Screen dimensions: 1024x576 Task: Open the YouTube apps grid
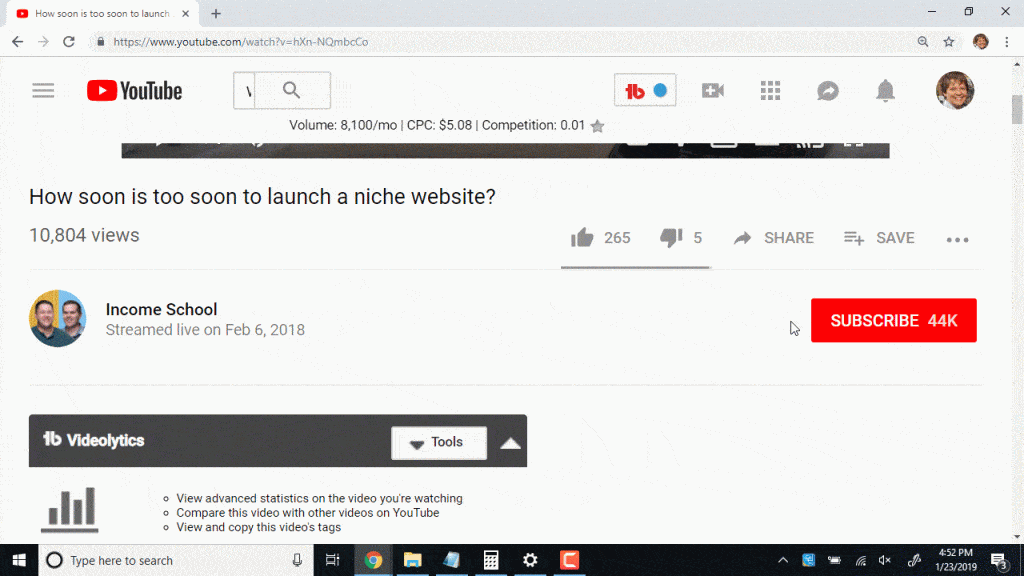click(x=770, y=91)
